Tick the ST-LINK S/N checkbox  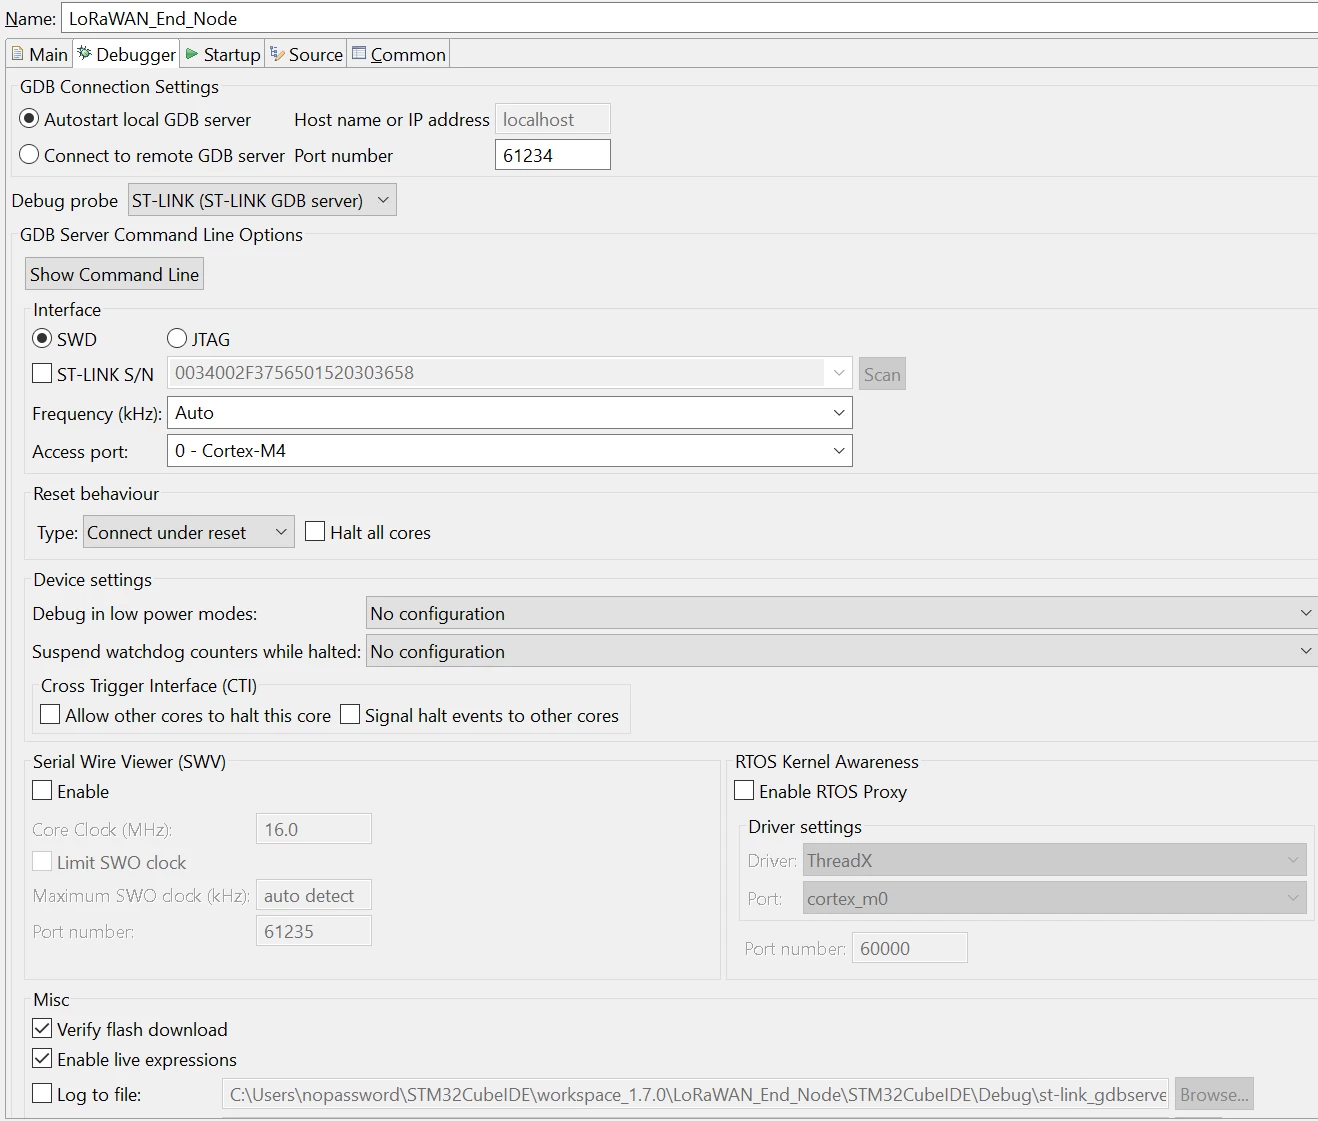tap(42, 373)
